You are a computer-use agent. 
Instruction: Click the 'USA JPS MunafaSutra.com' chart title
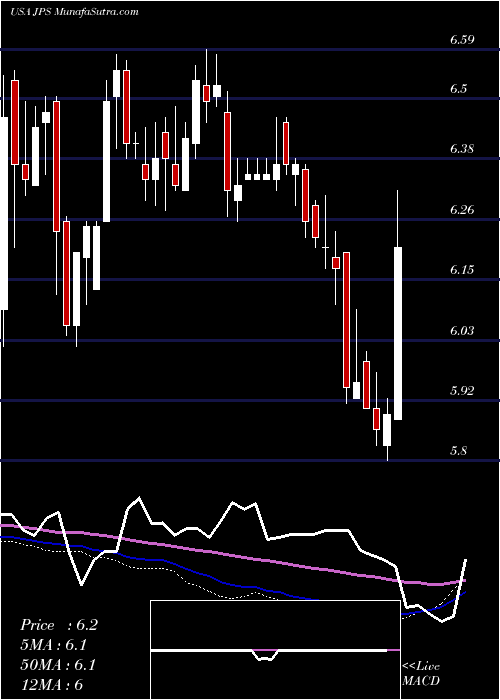tap(74, 12)
